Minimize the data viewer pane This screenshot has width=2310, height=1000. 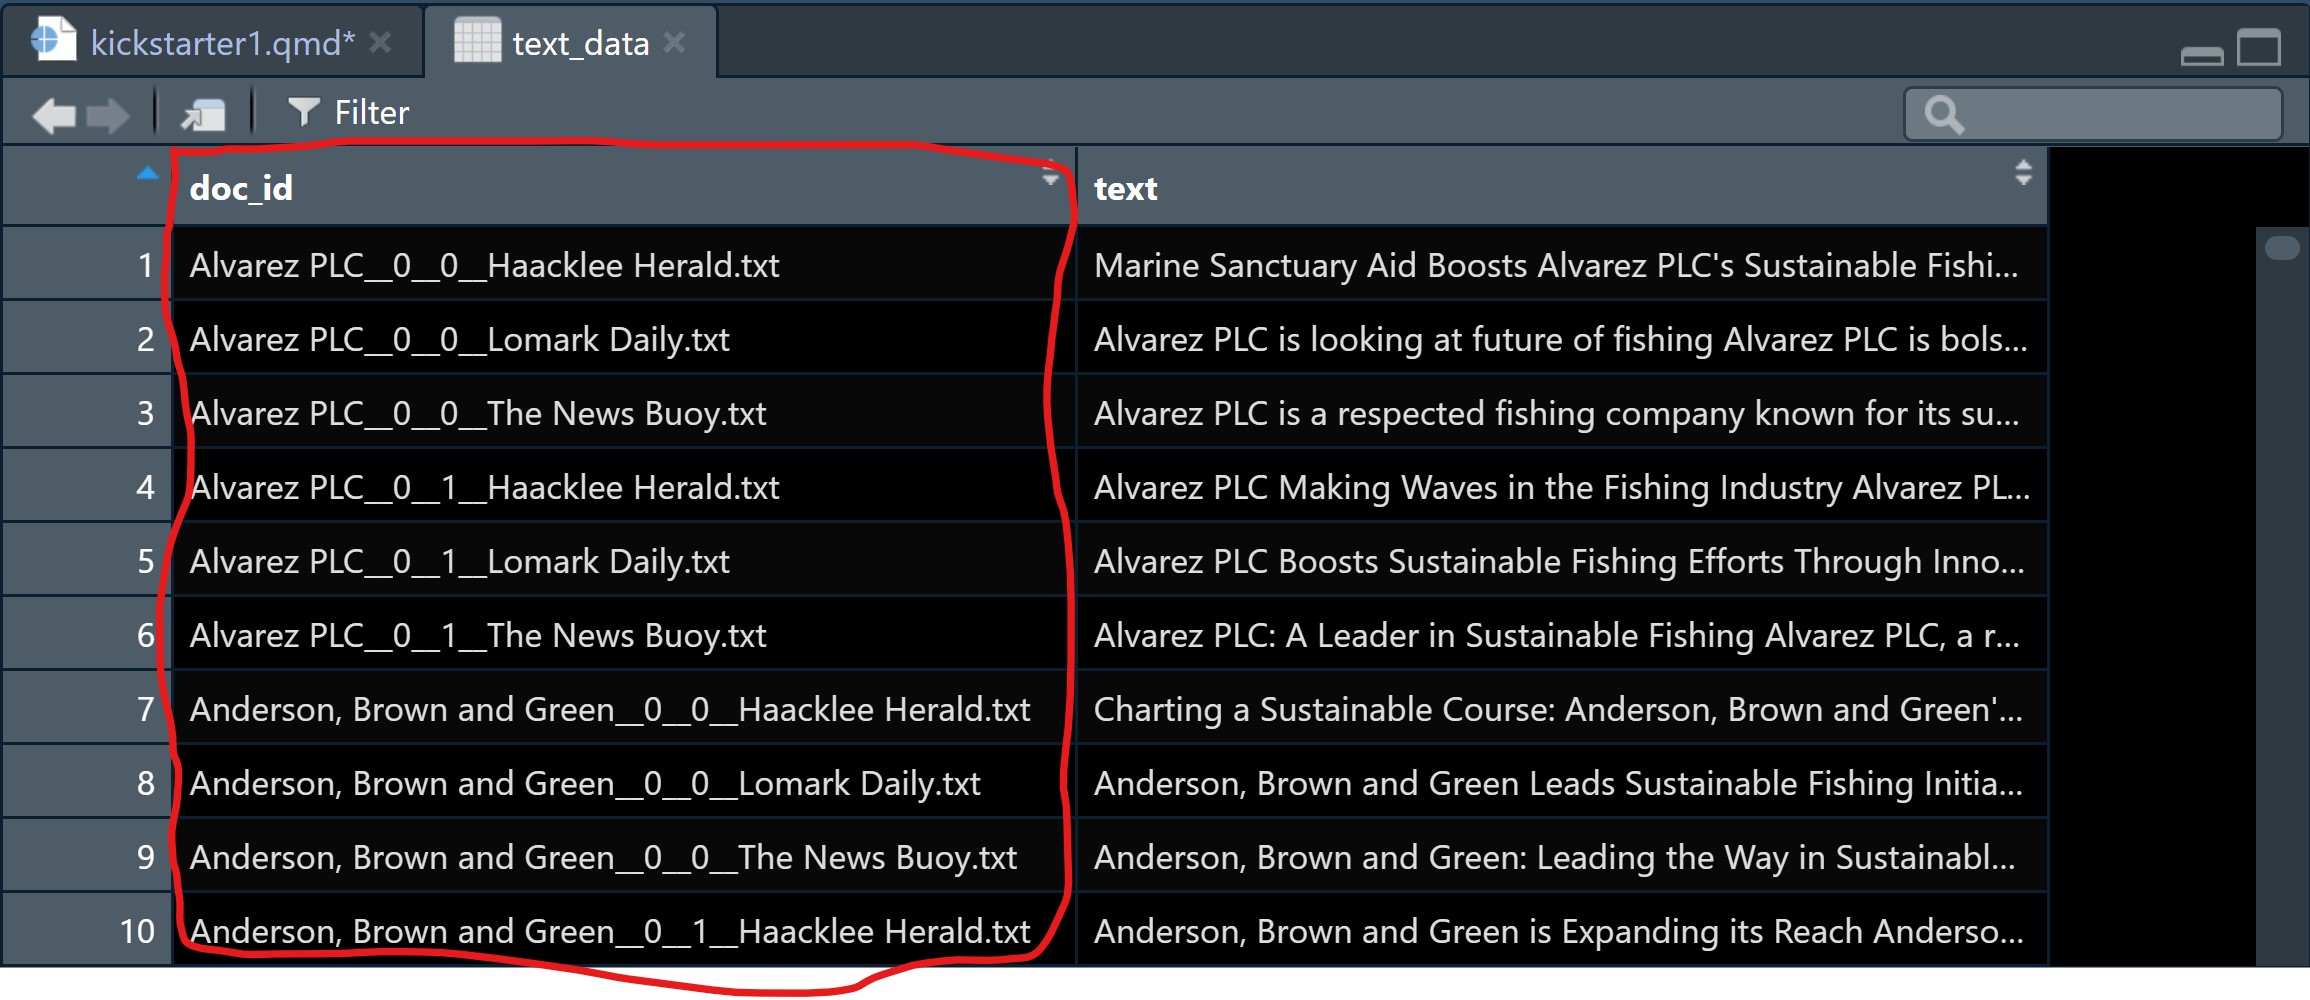point(2201,53)
